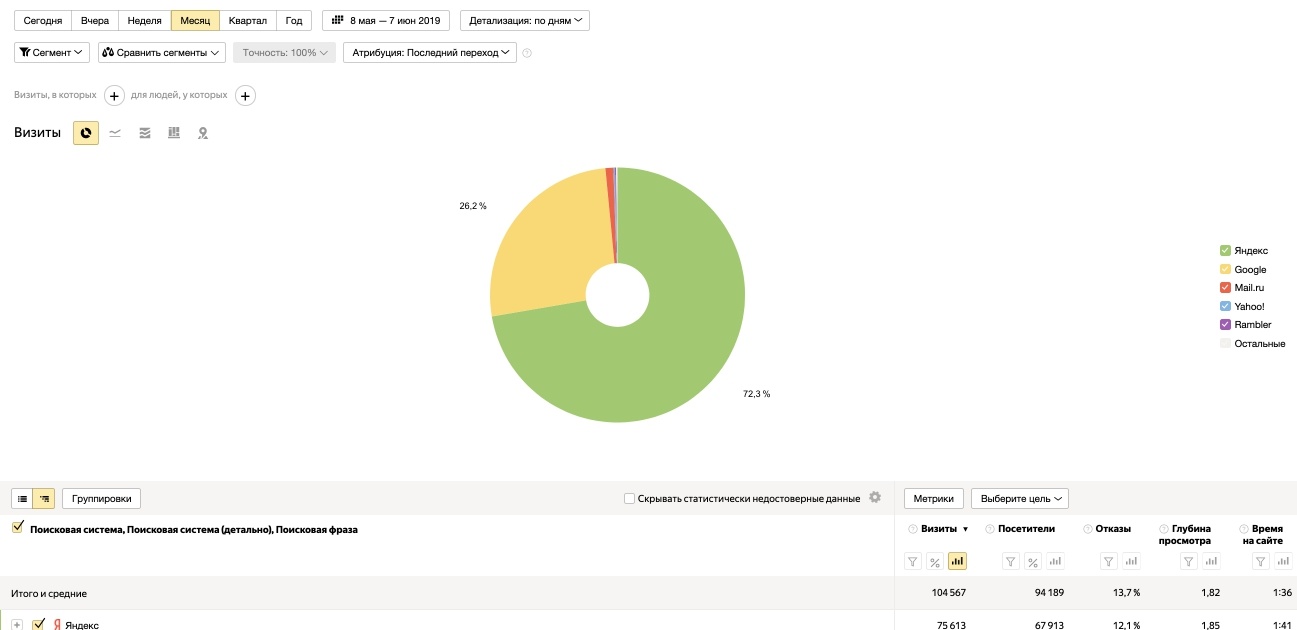1297x630 pixels.
Task: Open the Группировки button
Action: (x=102, y=498)
